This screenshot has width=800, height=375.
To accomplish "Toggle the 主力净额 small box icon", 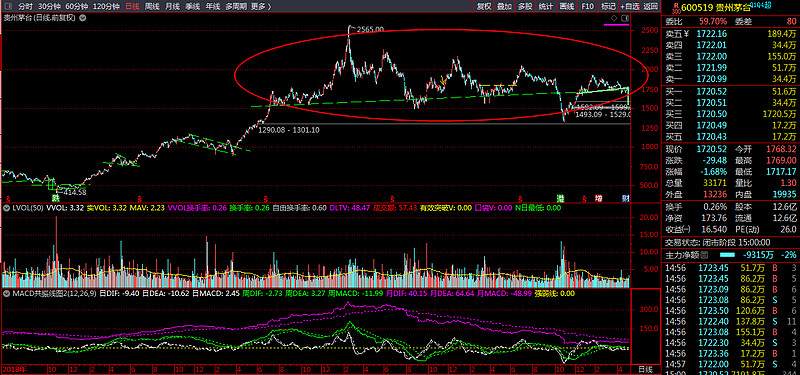I will (x=705, y=254).
